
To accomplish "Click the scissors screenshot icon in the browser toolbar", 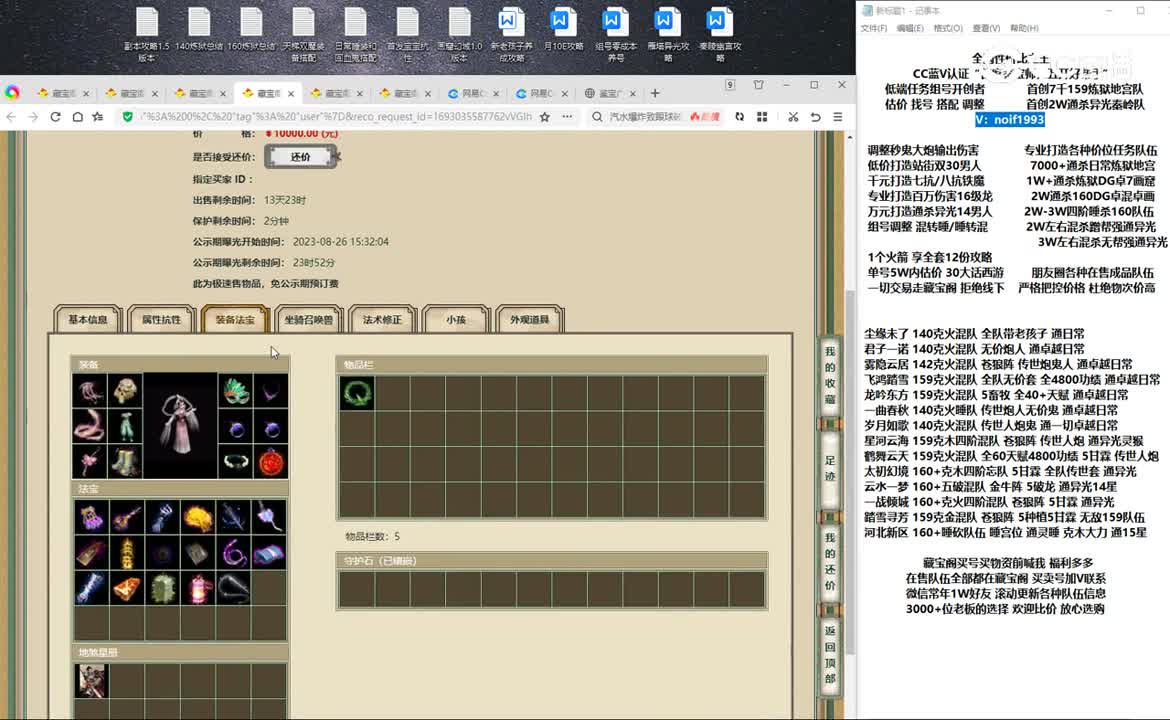I will coord(792,117).
